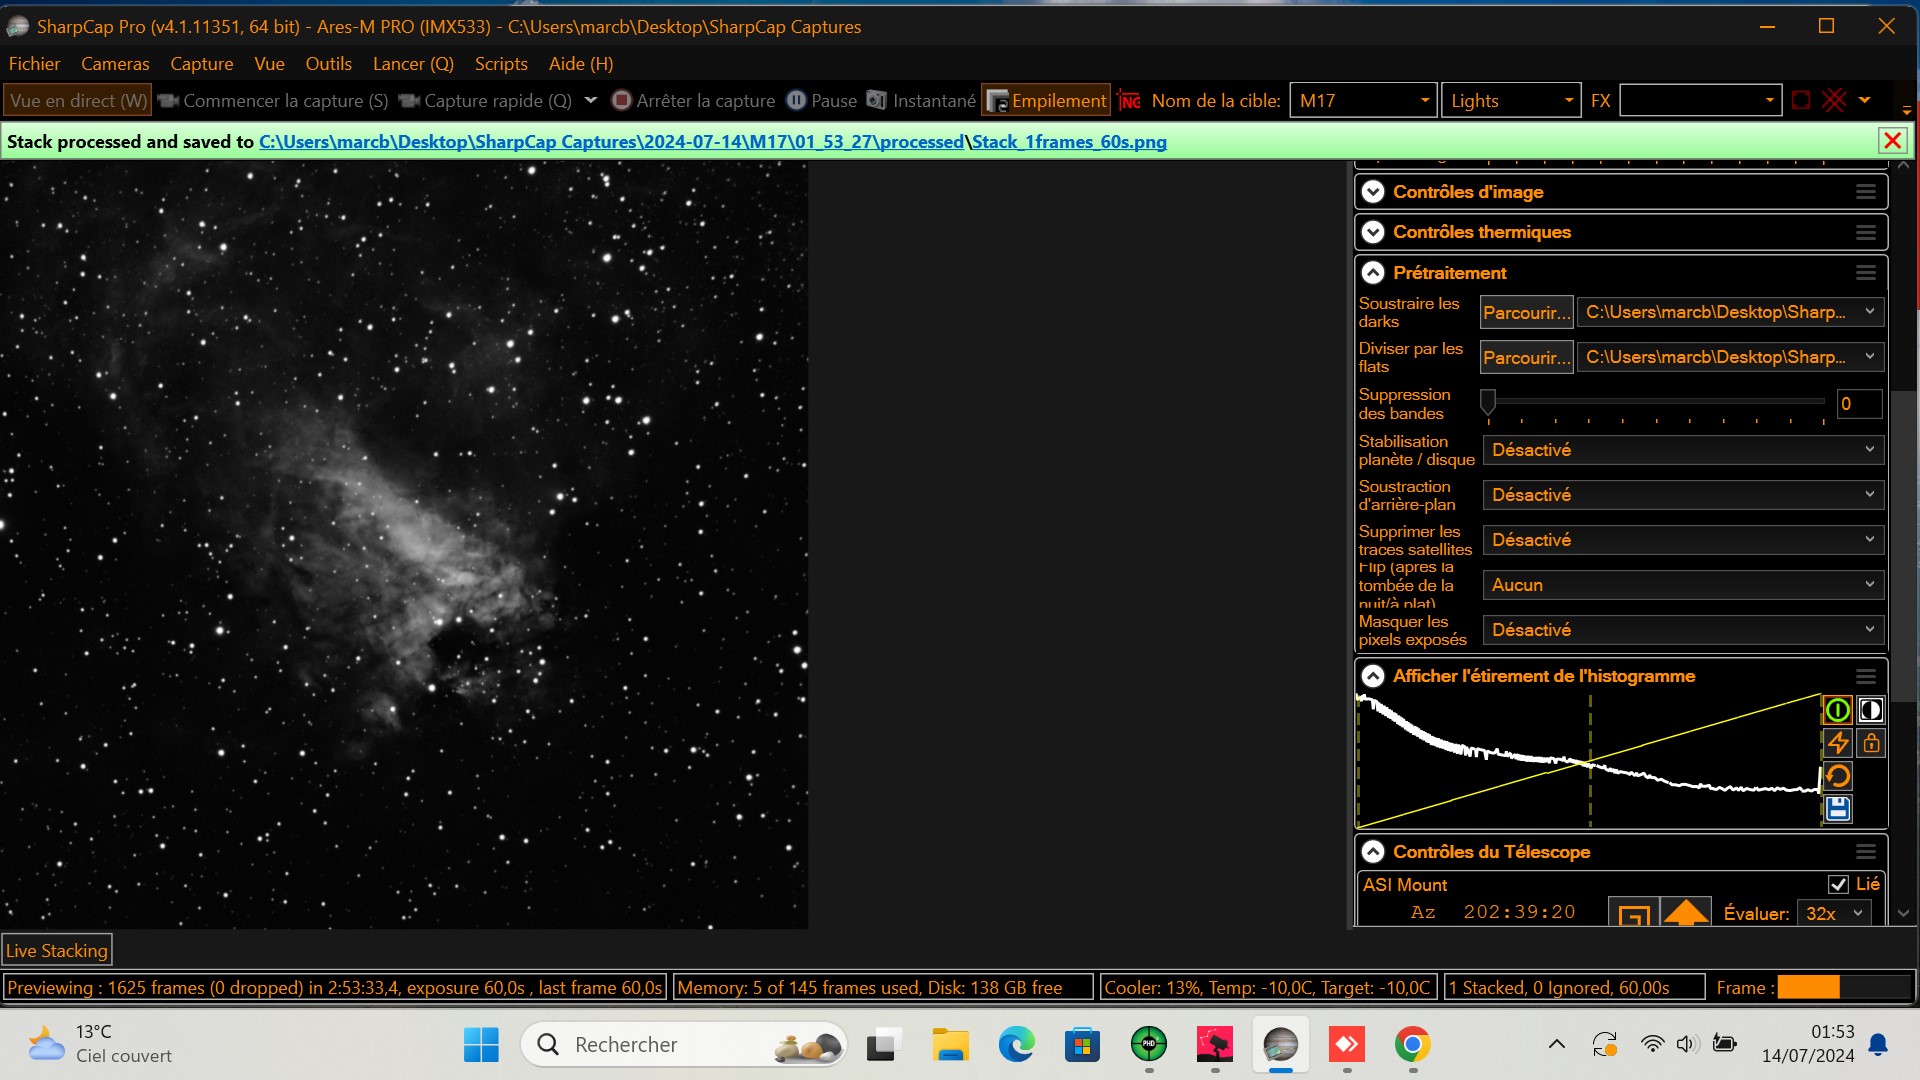The height and width of the screenshot is (1080, 1920).
Task: Uncheck the Lié checkbox for ASI Mount
Action: [x=1838, y=884]
